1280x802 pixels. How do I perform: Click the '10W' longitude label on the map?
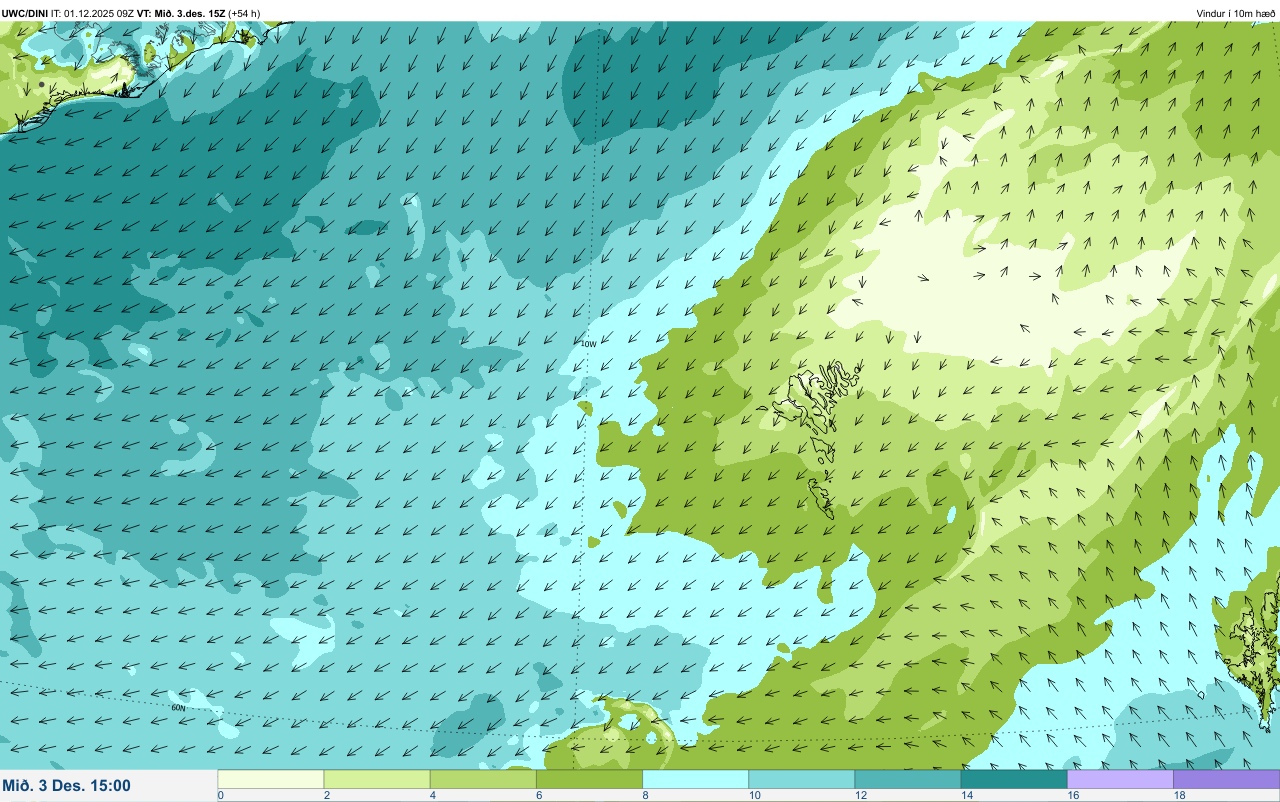tap(588, 344)
